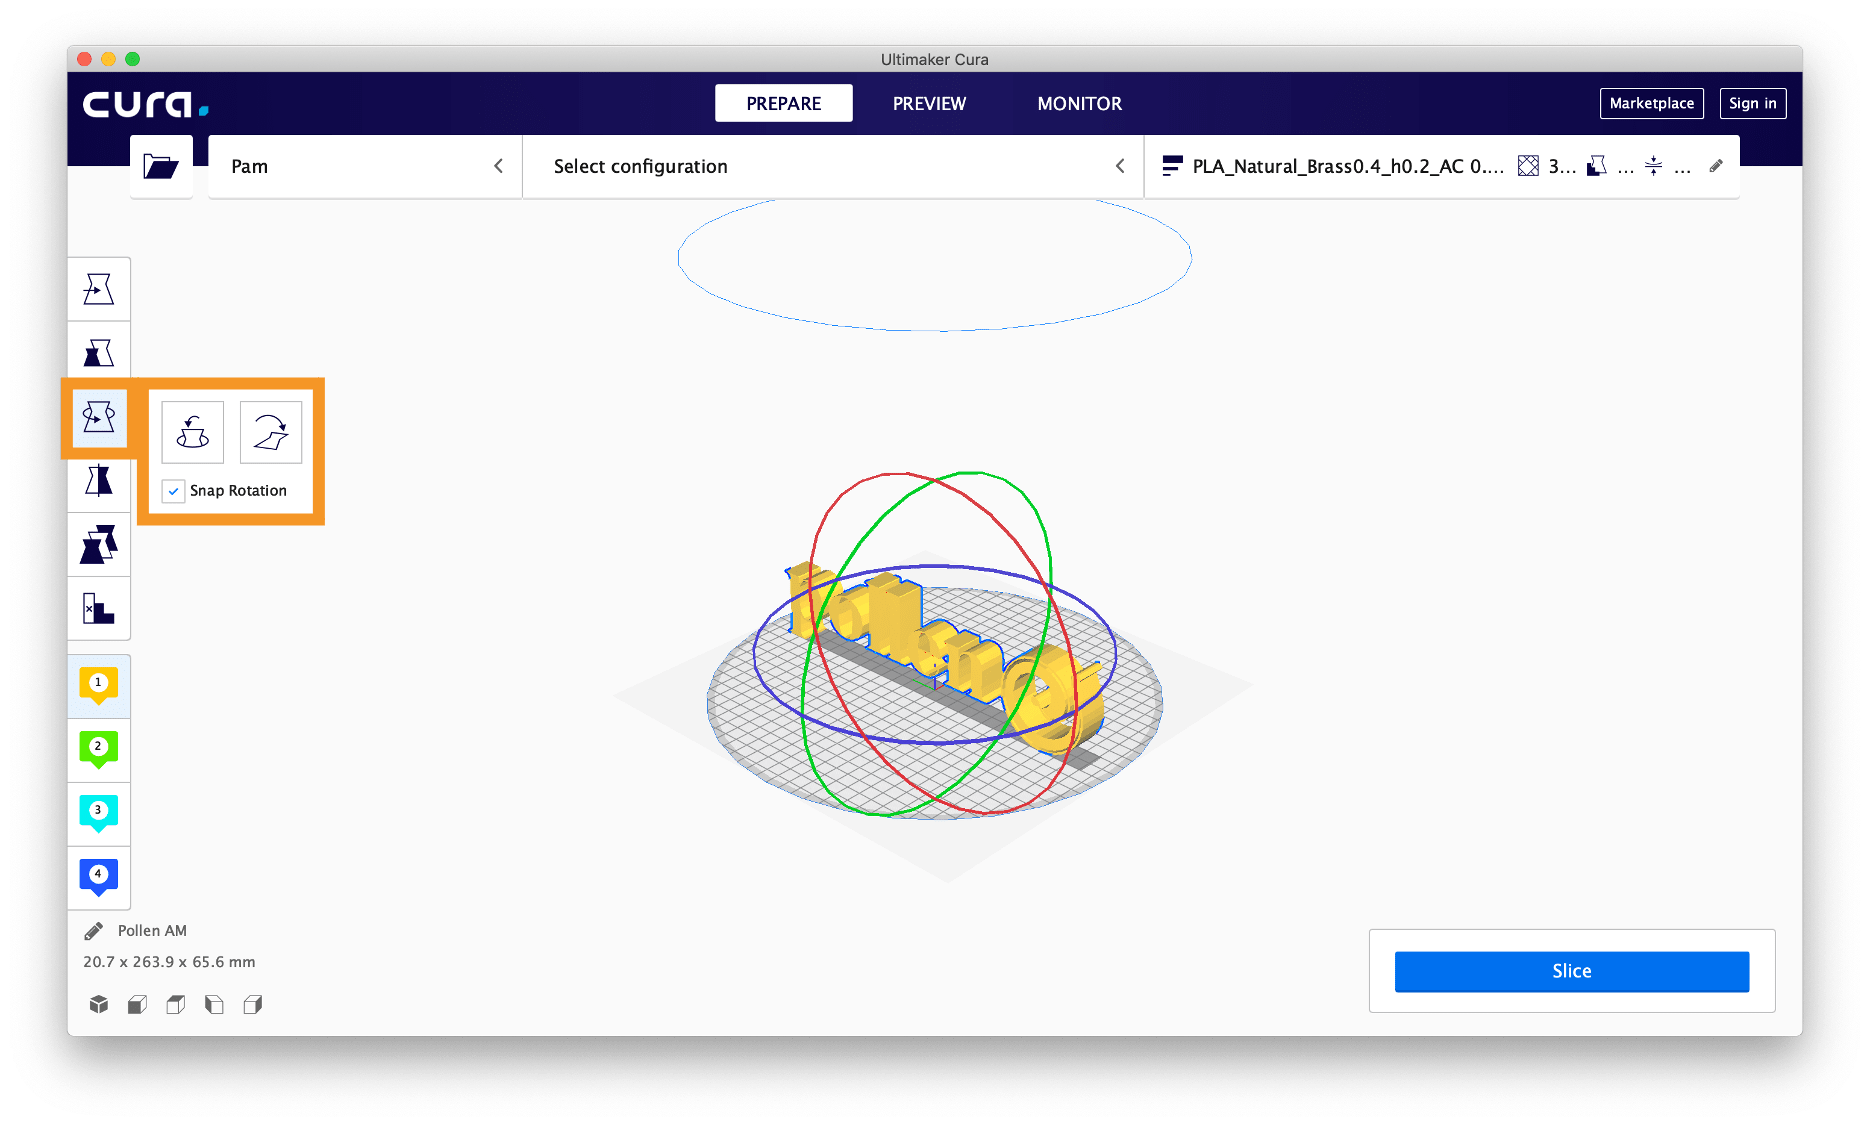
Task: Click the cura logo
Action: click(x=145, y=103)
